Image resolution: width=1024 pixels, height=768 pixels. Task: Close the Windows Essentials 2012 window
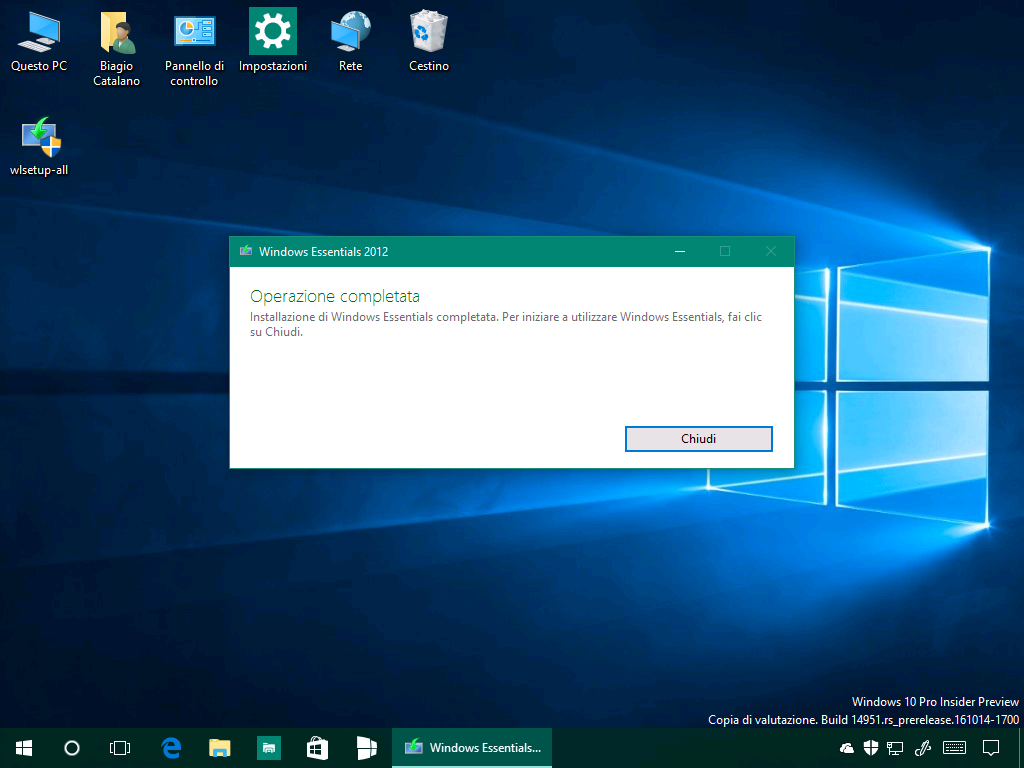point(771,251)
